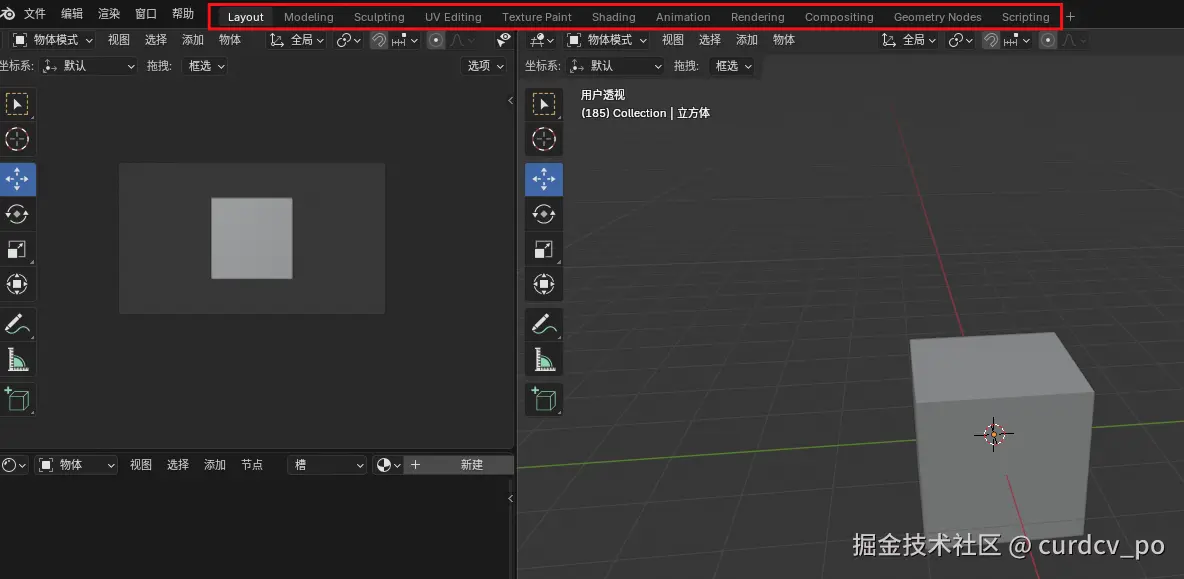Image resolution: width=1184 pixels, height=579 pixels.
Task: Open 坐标系 默认 dropdown in left viewport
Action: click(89, 66)
